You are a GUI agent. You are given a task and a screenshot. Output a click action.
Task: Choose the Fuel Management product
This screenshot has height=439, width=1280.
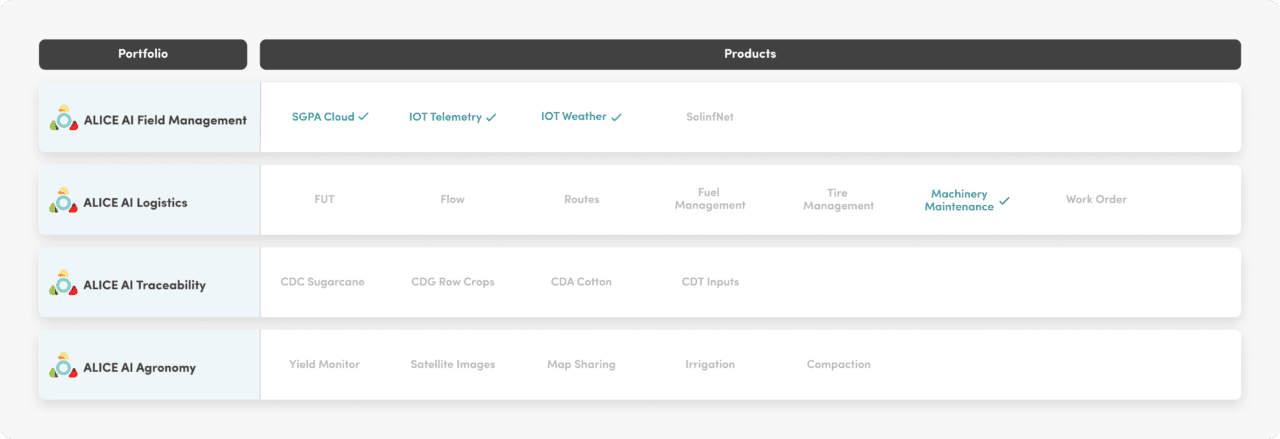(x=710, y=199)
